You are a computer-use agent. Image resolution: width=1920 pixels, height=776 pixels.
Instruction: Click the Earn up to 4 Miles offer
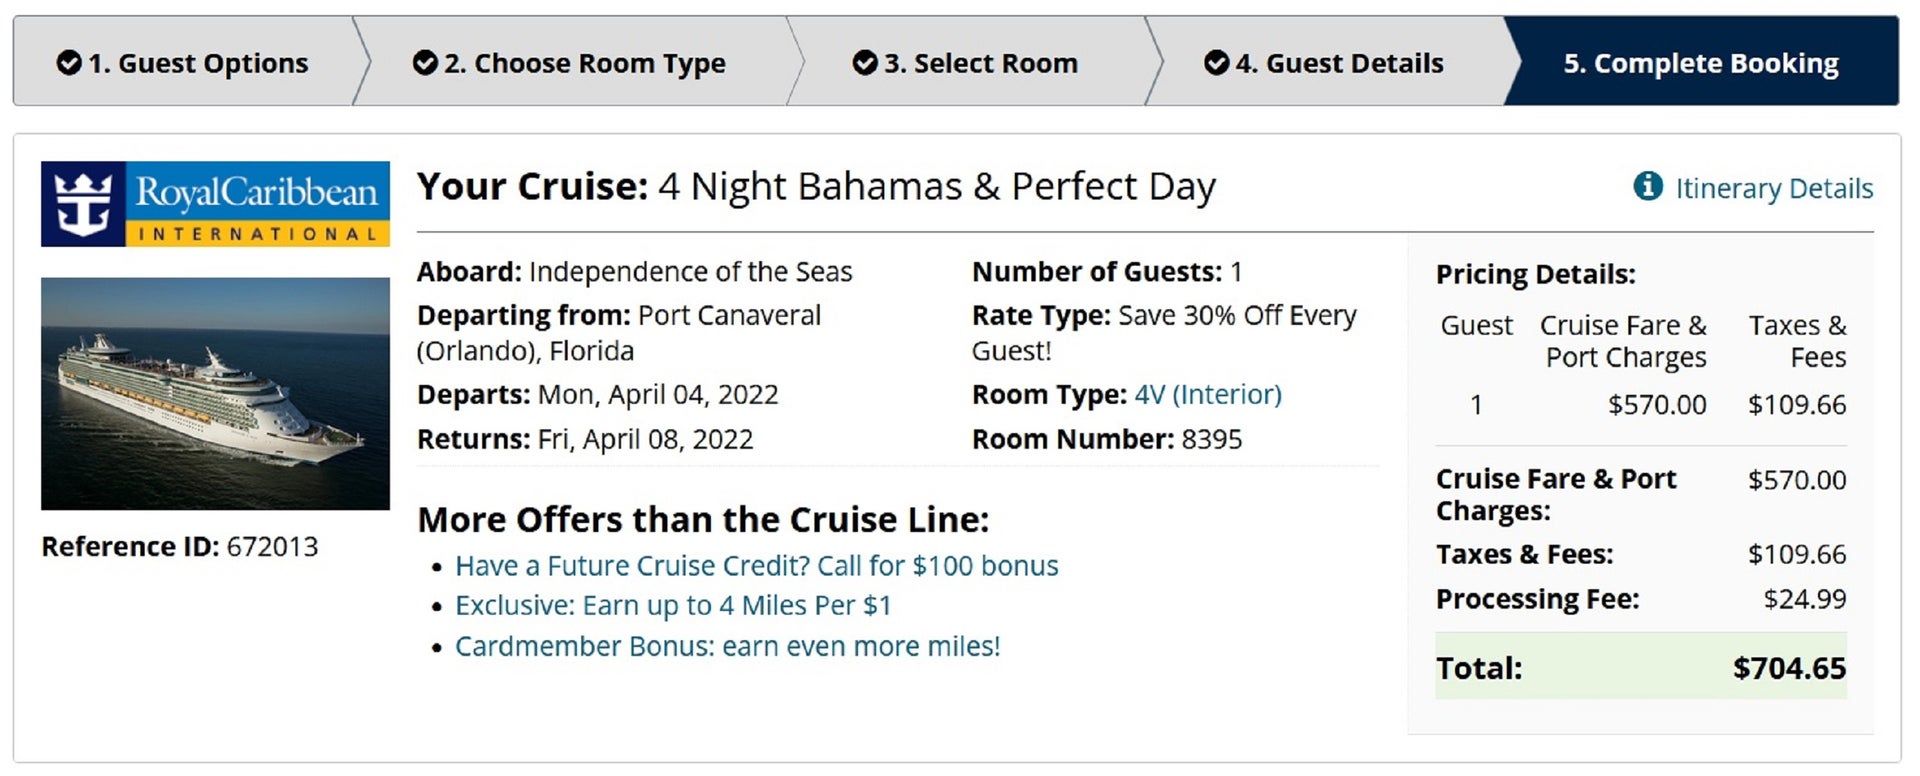[x=674, y=606]
